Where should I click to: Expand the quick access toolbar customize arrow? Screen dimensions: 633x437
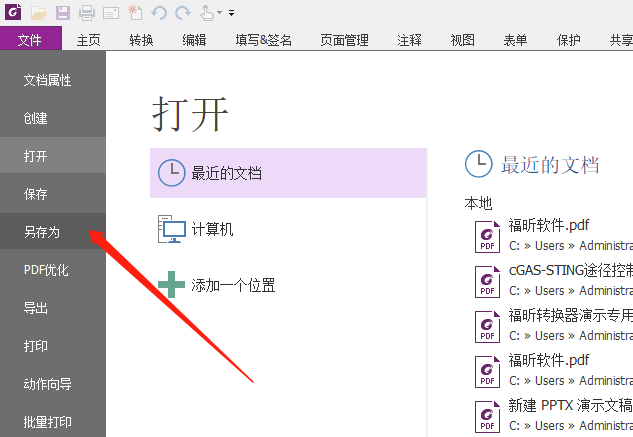[x=231, y=13]
